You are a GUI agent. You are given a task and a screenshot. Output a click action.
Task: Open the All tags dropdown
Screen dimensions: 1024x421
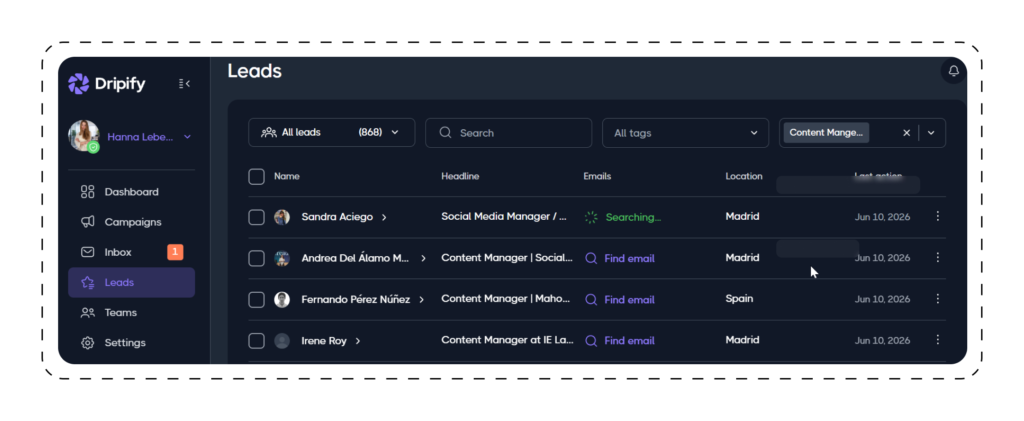(x=686, y=133)
